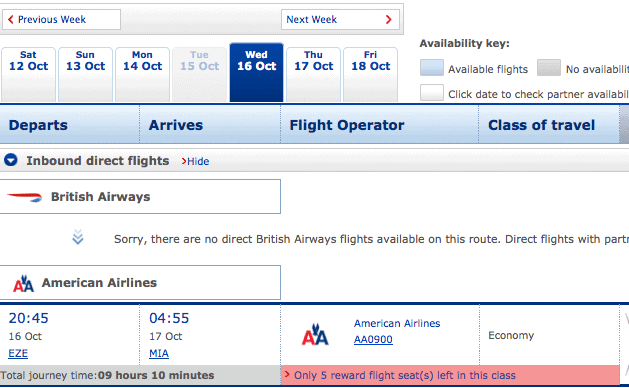The width and height of the screenshot is (629, 388).
Task: Click the blue Available flights colour swatch
Action: click(432, 67)
